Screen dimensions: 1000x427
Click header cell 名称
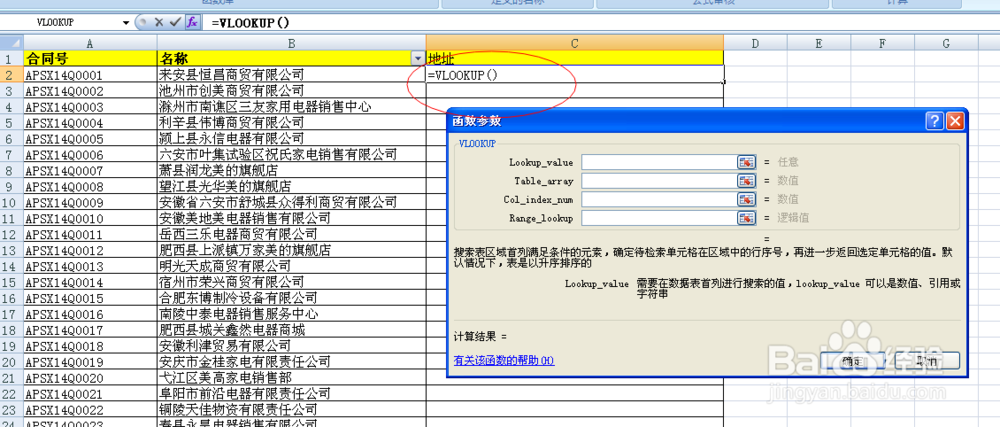coord(291,59)
